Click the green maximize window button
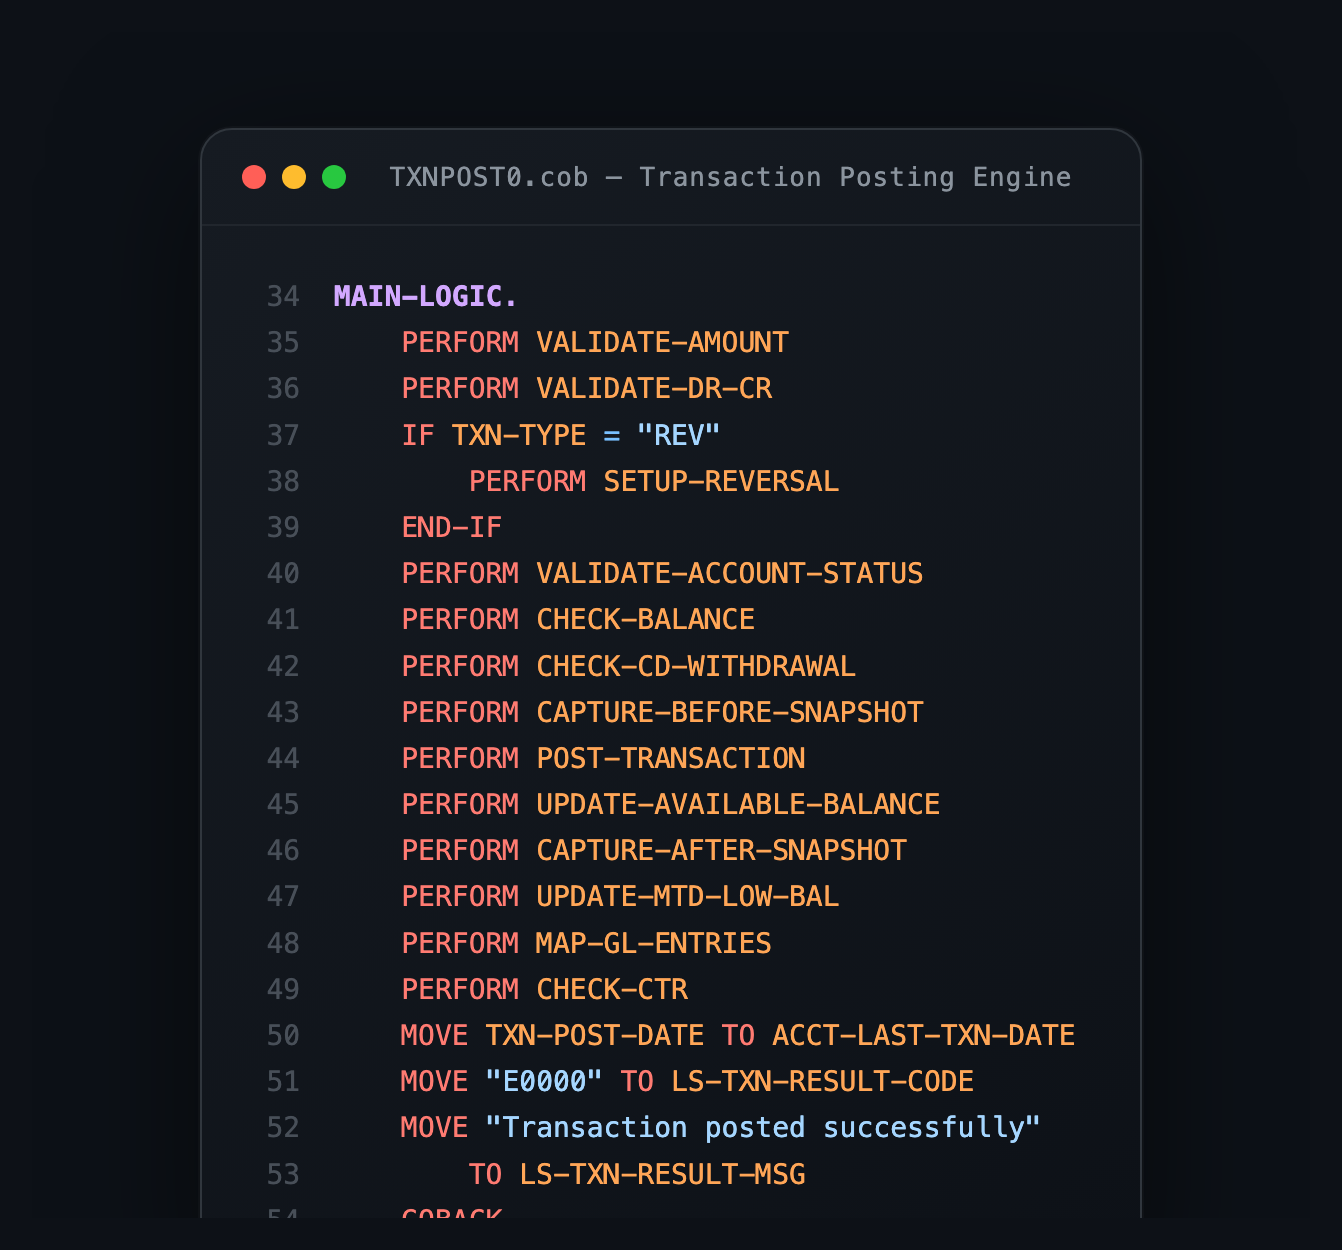This screenshot has width=1342, height=1250. click(x=334, y=176)
